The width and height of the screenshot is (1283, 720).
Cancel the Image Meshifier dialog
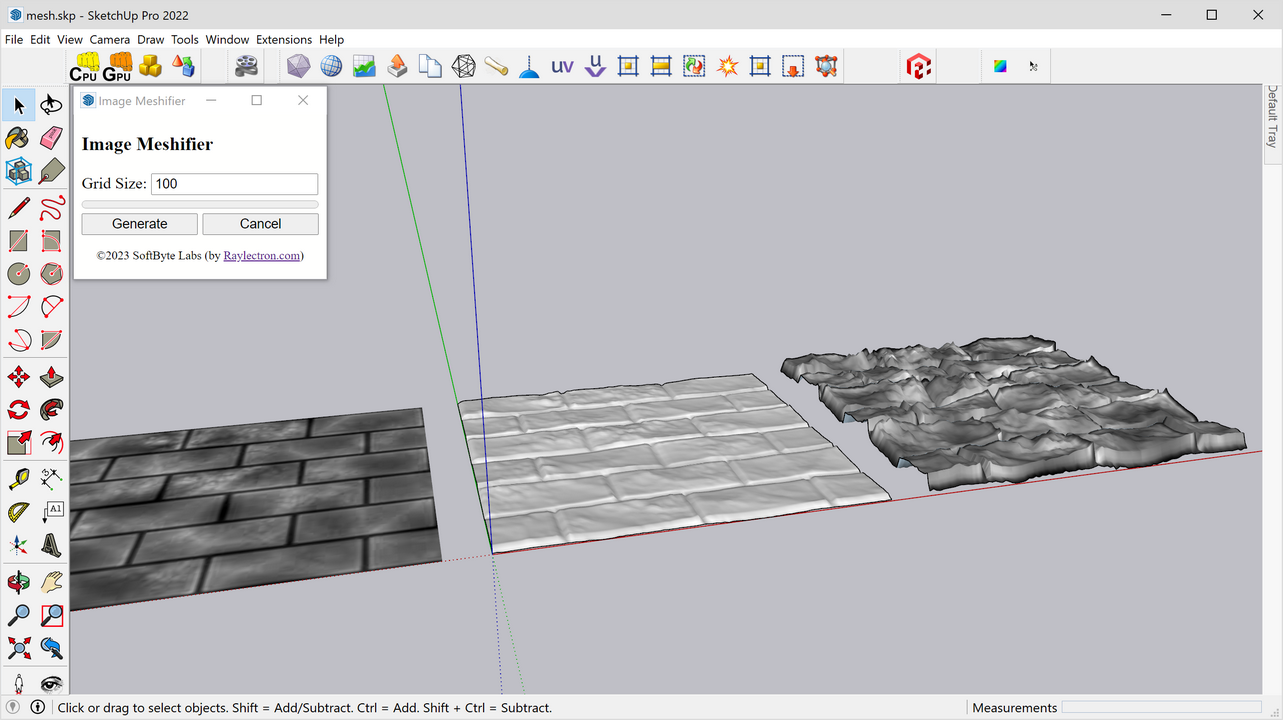click(260, 223)
